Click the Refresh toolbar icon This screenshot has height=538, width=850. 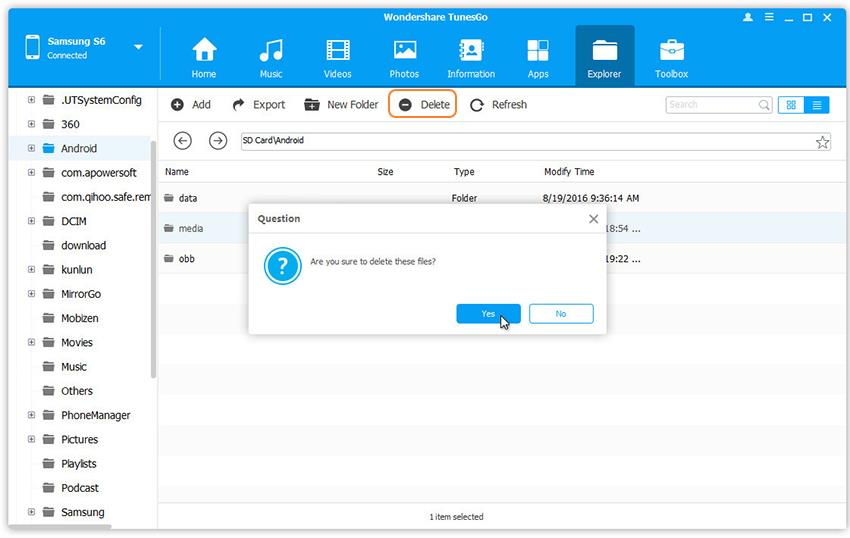pyautogui.click(x=477, y=105)
